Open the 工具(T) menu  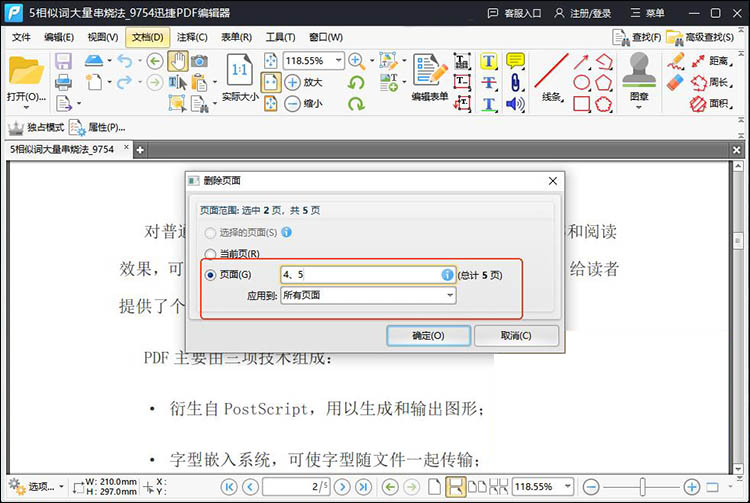[280, 37]
